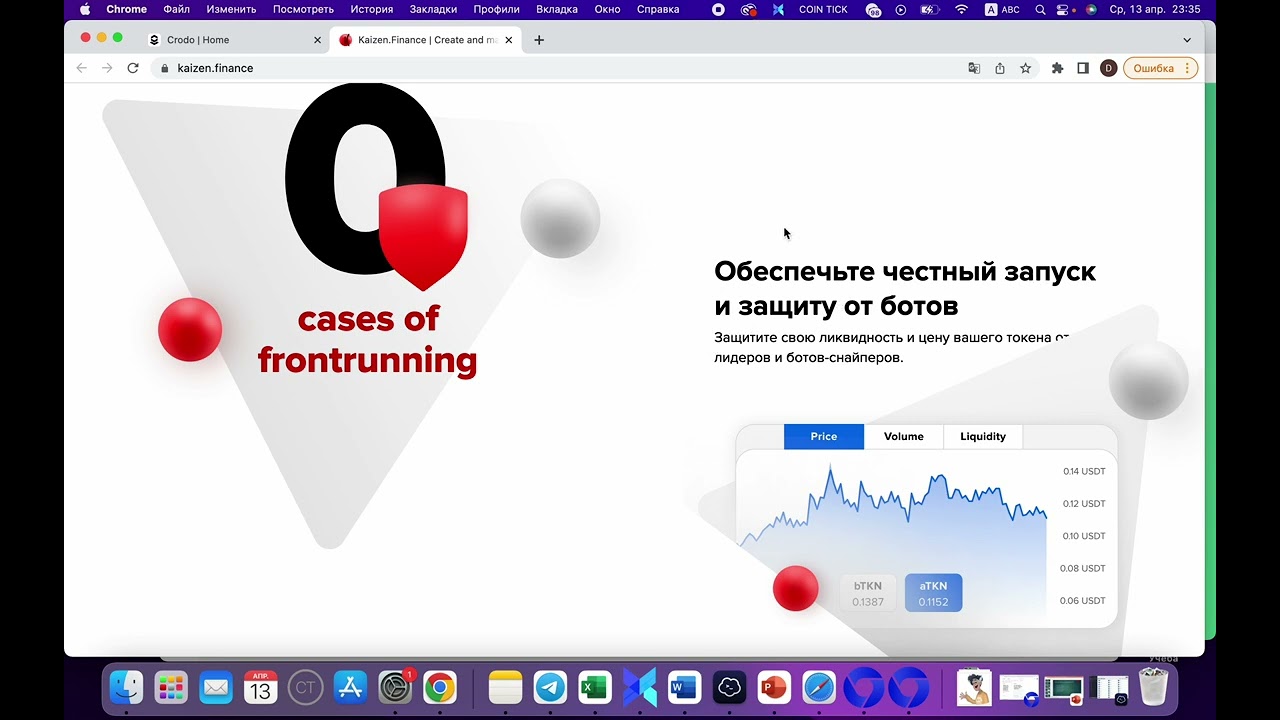Click the 'cases of frontrunning' text
The width and height of the screenshot is (1280, 720).
(x=367, y=340)
